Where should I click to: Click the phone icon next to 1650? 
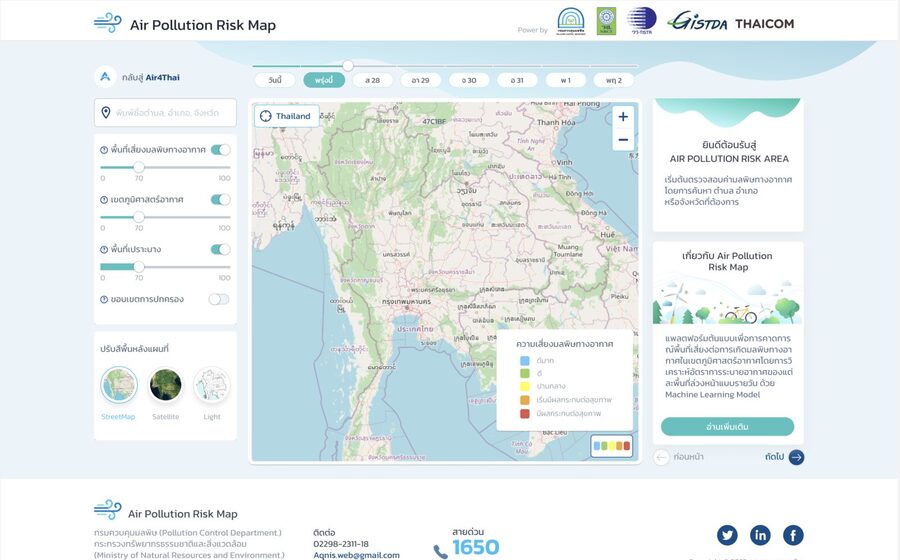coord(440,551)
